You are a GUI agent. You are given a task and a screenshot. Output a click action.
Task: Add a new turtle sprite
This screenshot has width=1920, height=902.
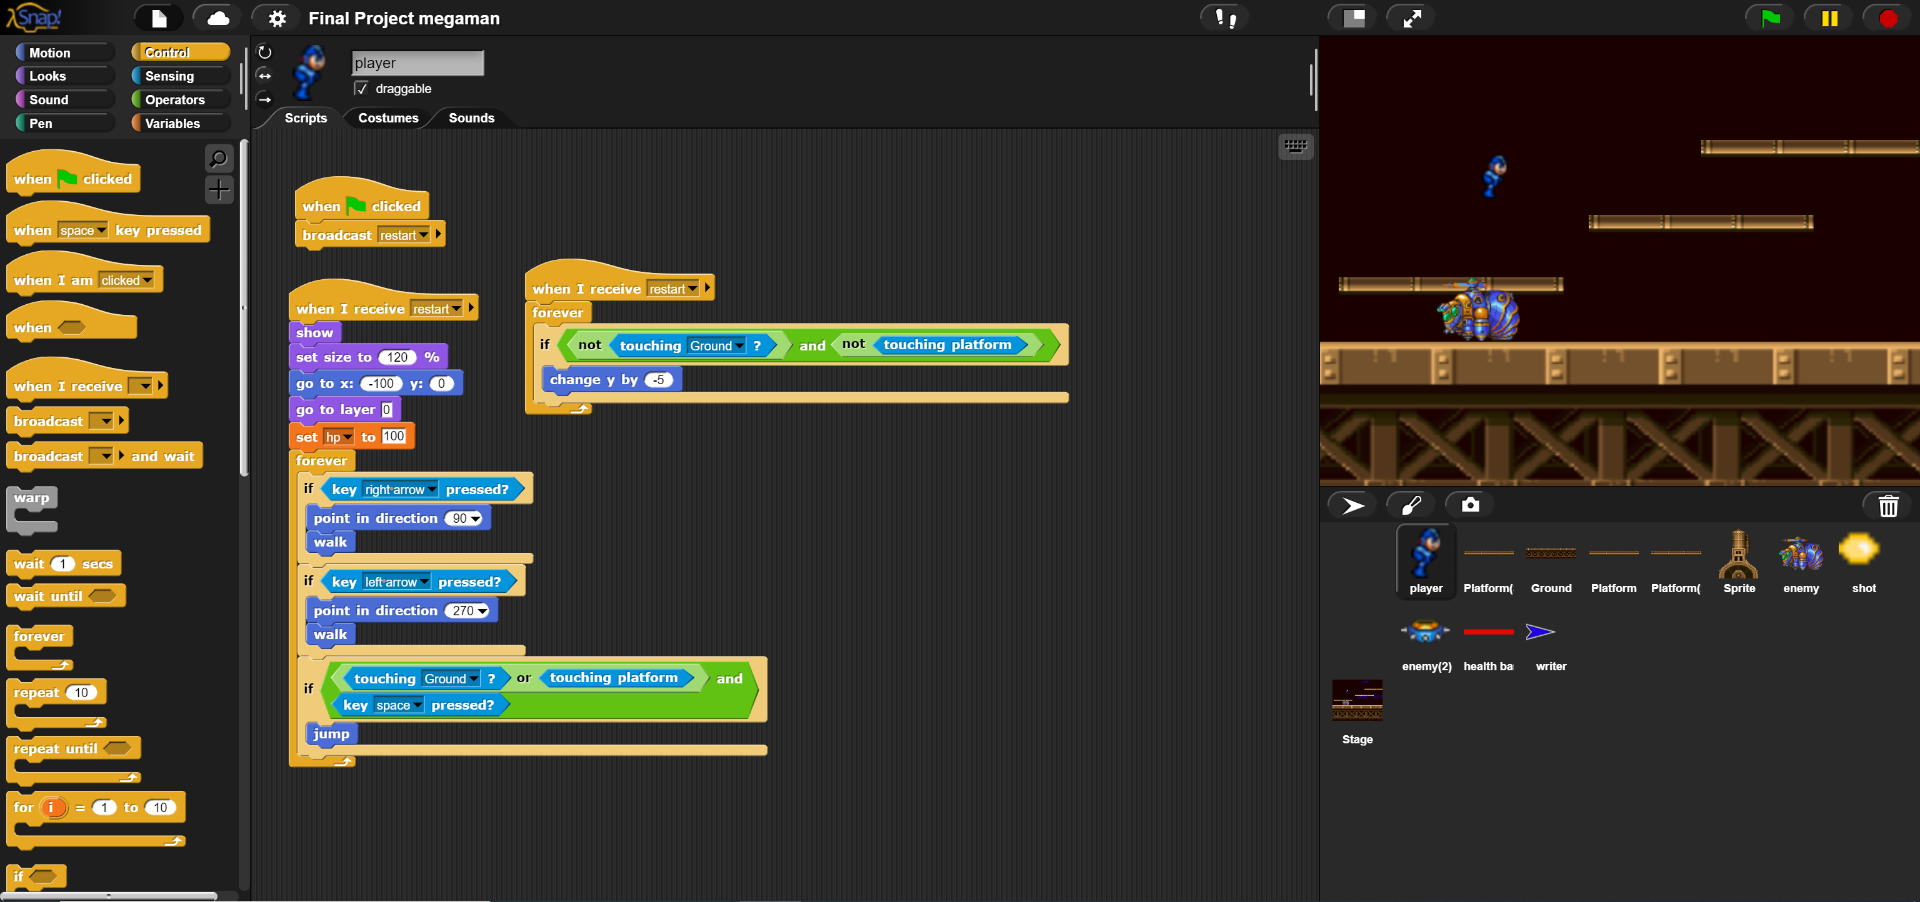(1353, 506)
